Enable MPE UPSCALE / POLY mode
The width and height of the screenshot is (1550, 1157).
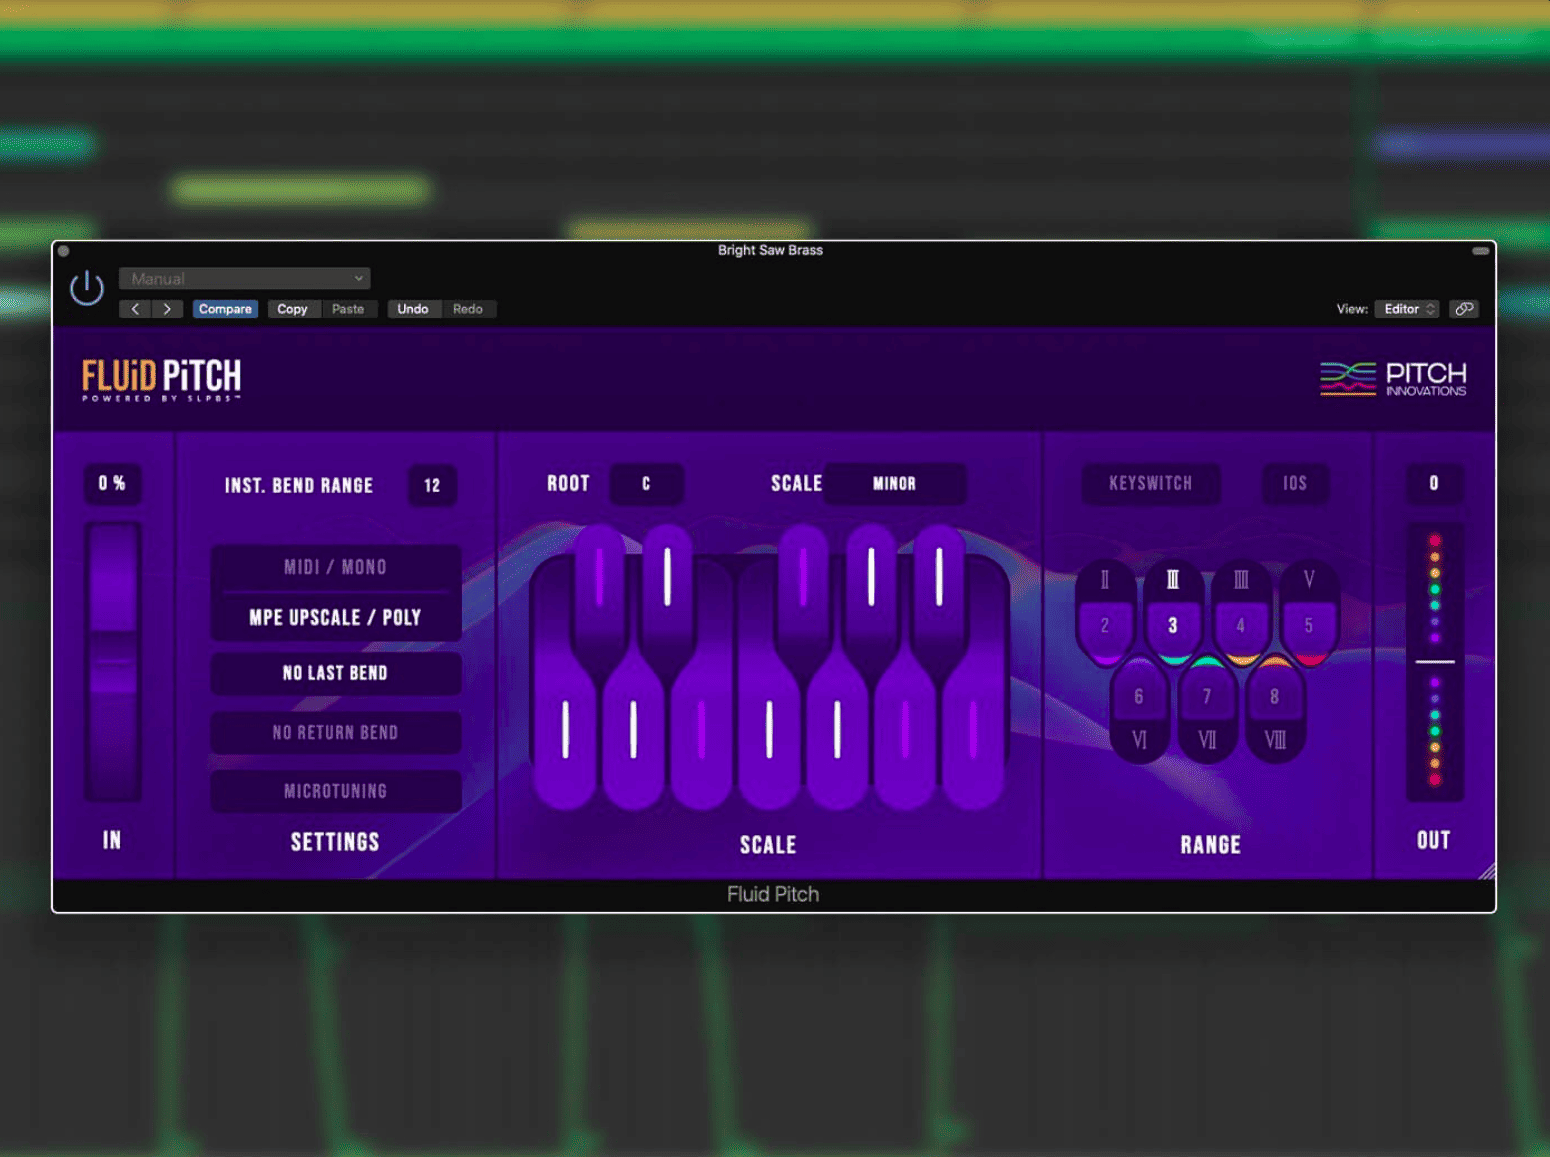(335, 617)
